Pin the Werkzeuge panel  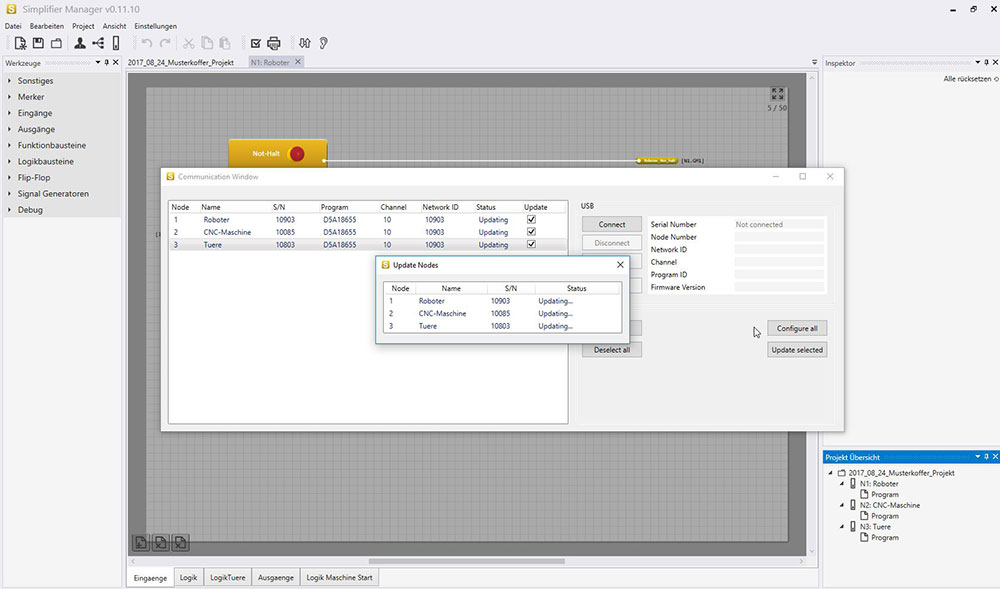pos(107,62)
